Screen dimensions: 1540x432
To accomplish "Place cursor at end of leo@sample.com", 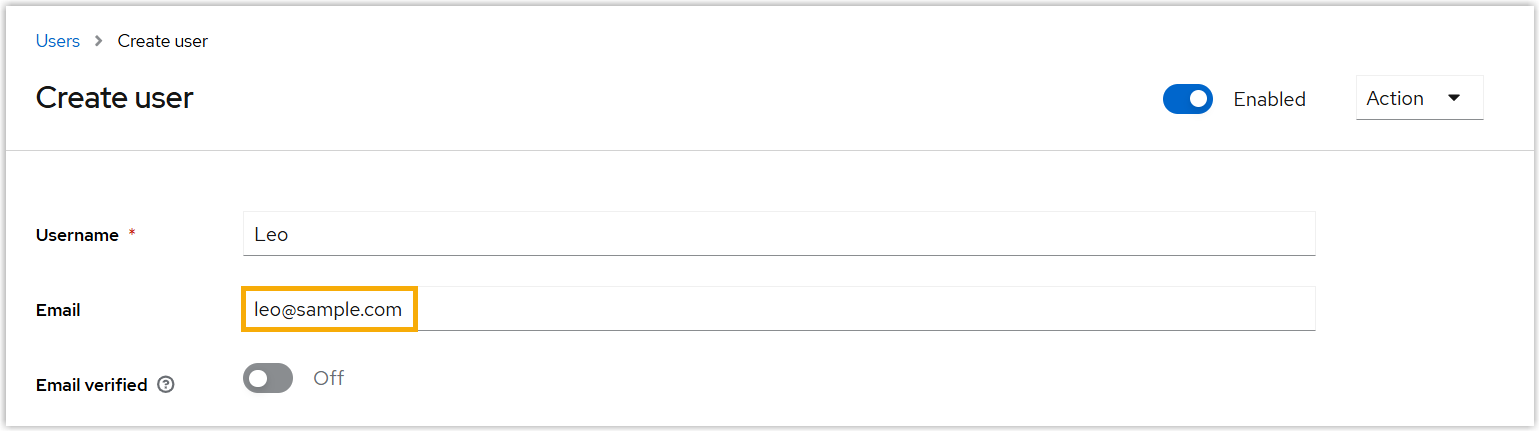I will pos(403,310).
